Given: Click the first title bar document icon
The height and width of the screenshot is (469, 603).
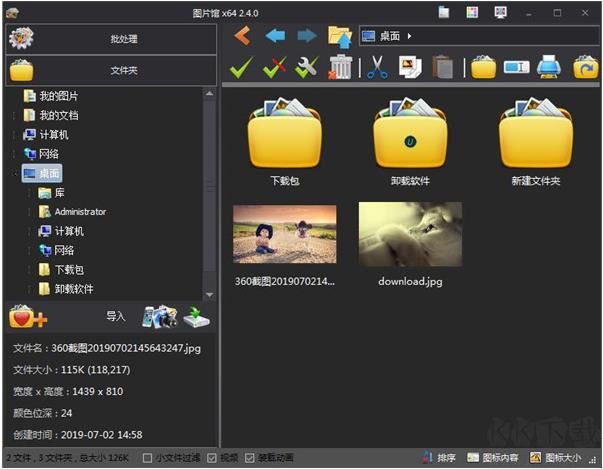Looking at the screenshot, I should click(x=444, y=13).
